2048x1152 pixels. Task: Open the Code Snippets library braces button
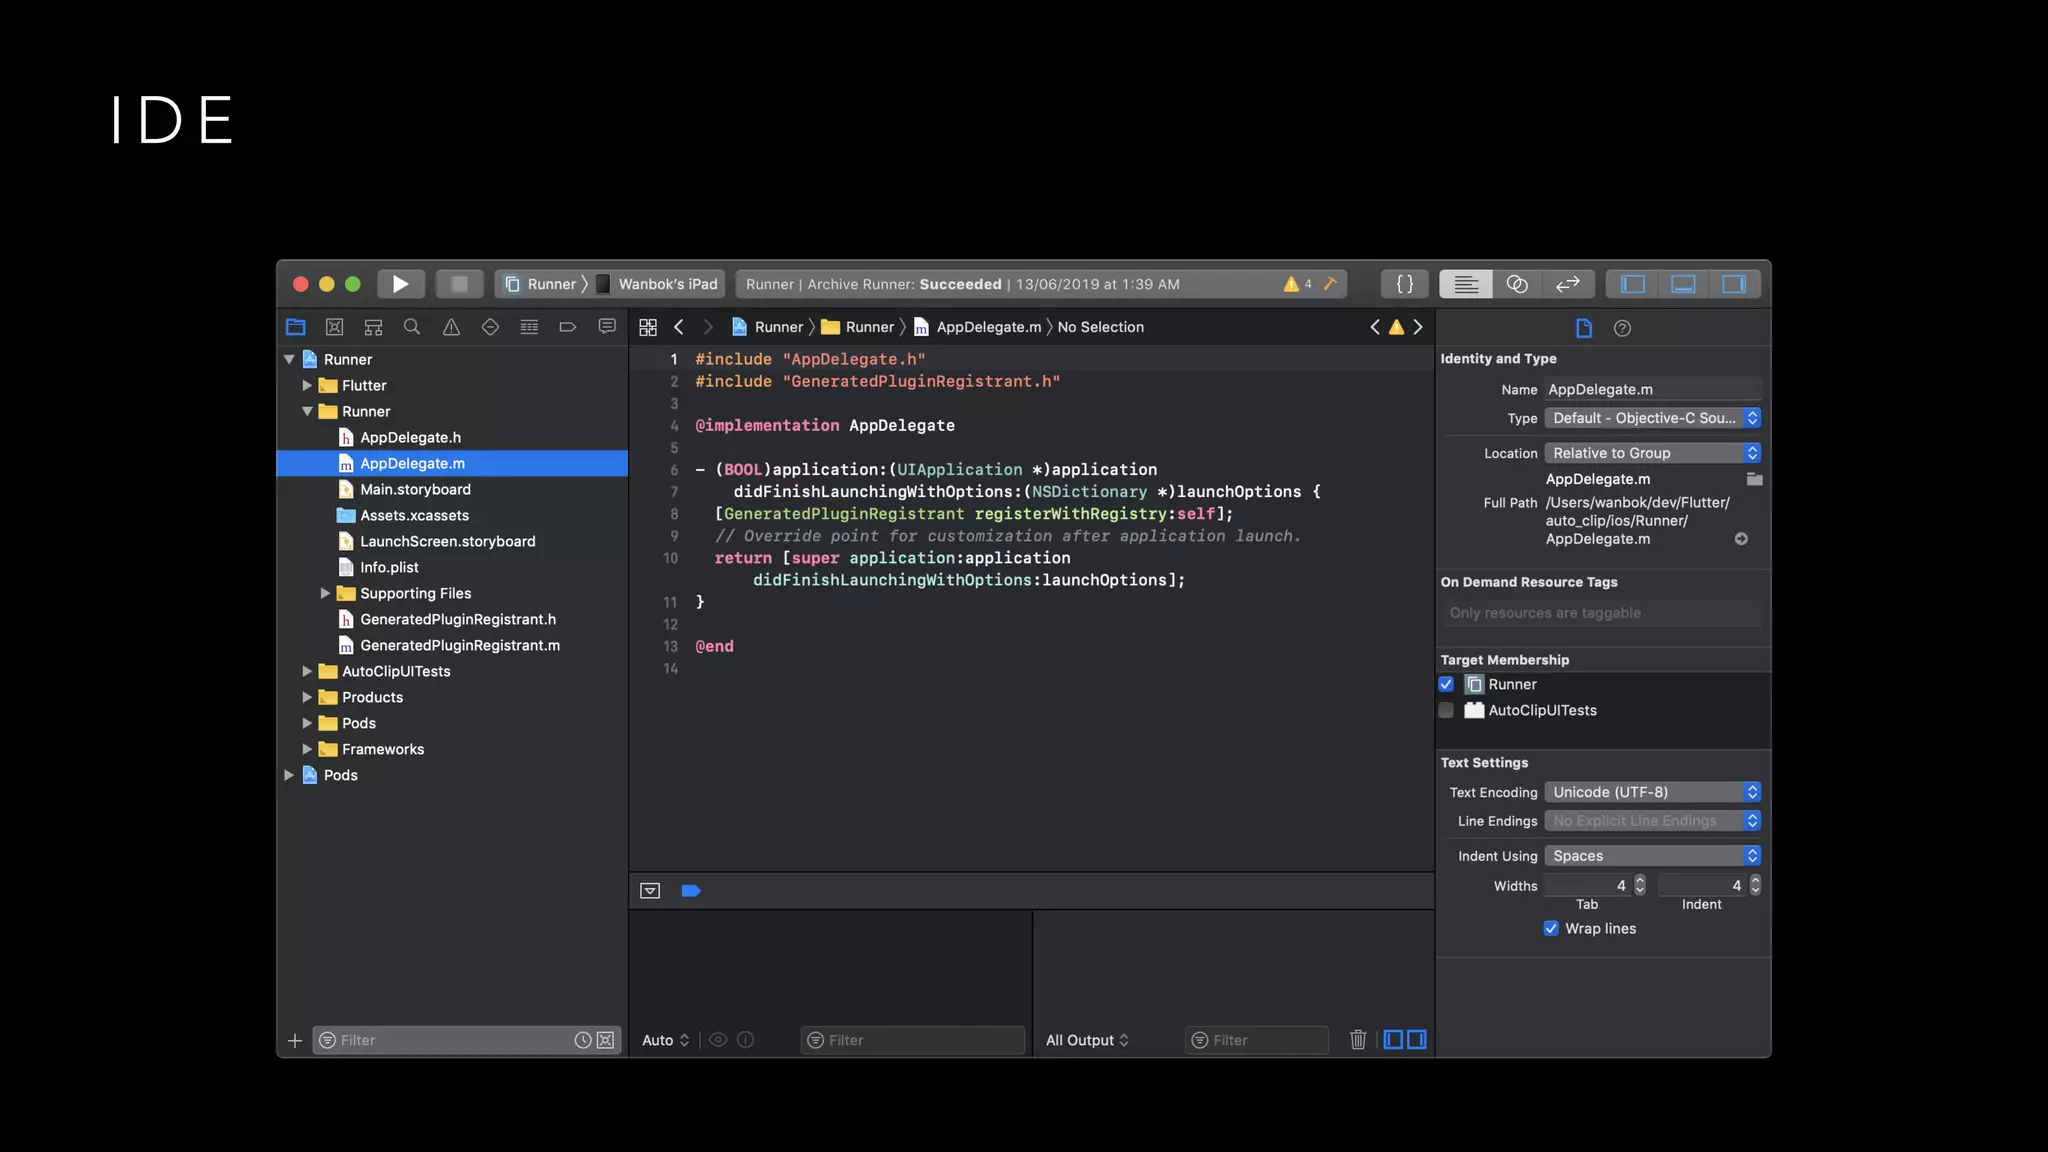(x=1404, y=284)
